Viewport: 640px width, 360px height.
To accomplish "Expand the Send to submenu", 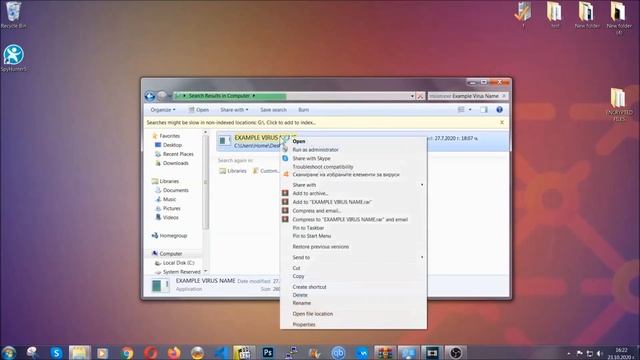I will pyautogui.click(x=353, y=258).
